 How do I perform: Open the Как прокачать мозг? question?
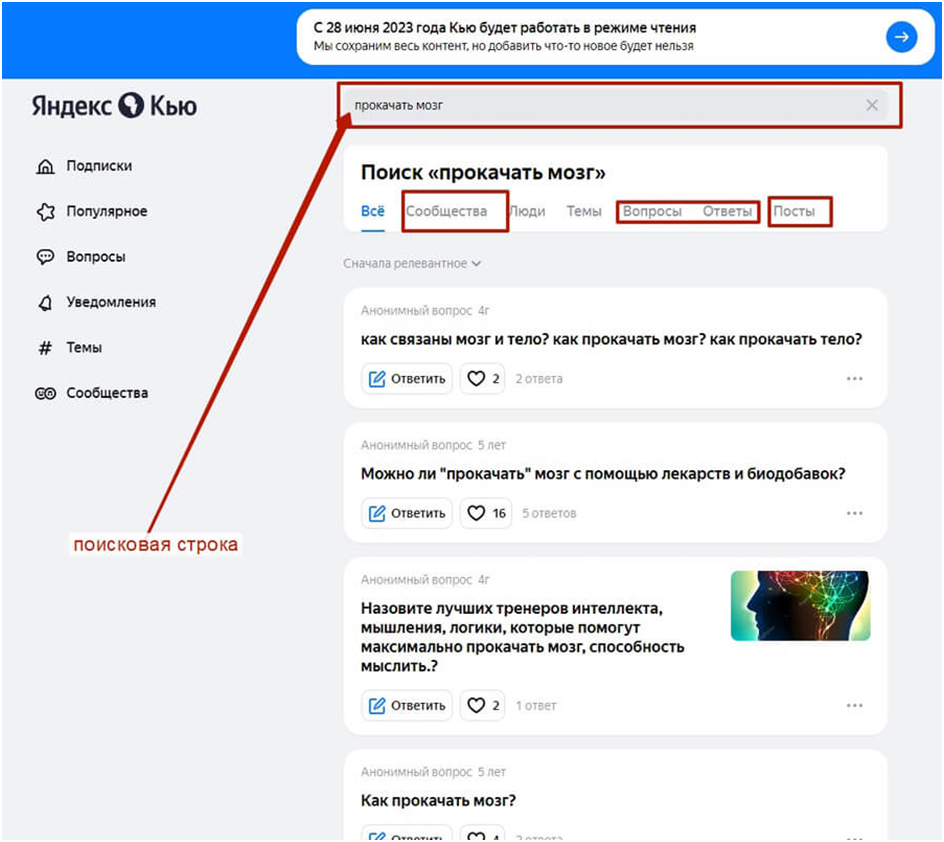[438, 801]
